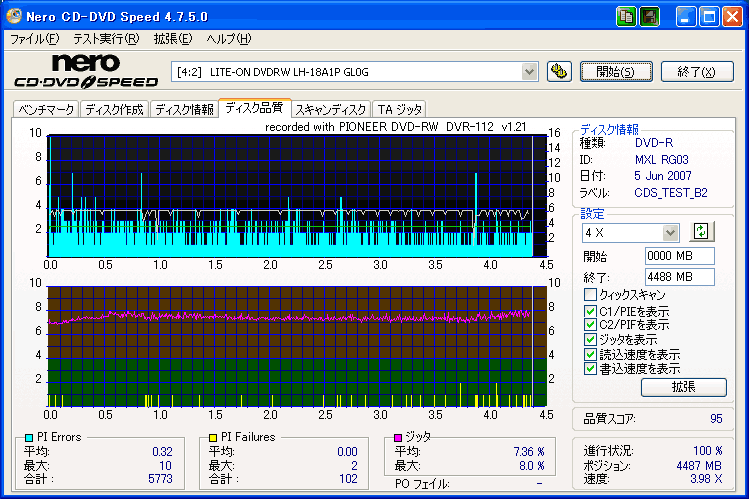Click the ポジション 4487 MB value
Viewport: 749px width, 499px height.
pyautogui.click(x=699, y=466)
